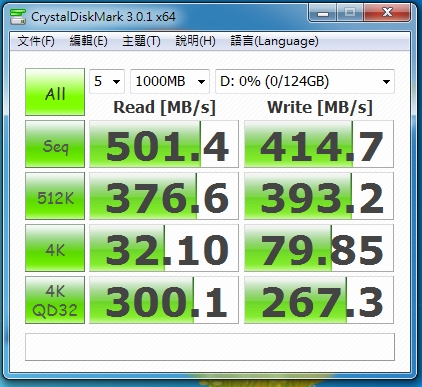Expand the D: drive selection dropdown
This screenshot has height=387, width=422.
[305, 81]
